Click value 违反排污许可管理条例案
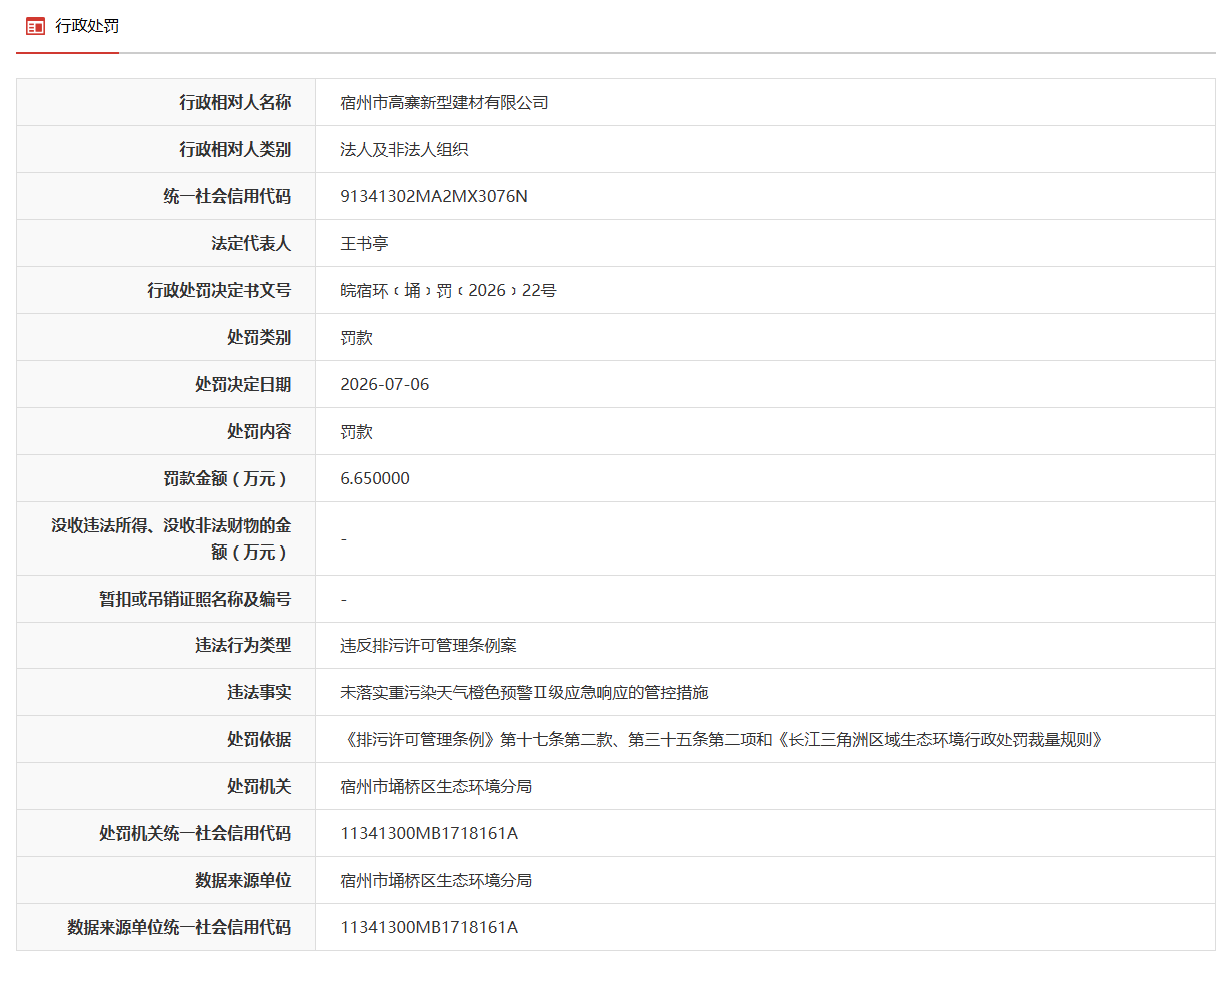This screenshot has height=990, width=1232. (x=428, y=645)
